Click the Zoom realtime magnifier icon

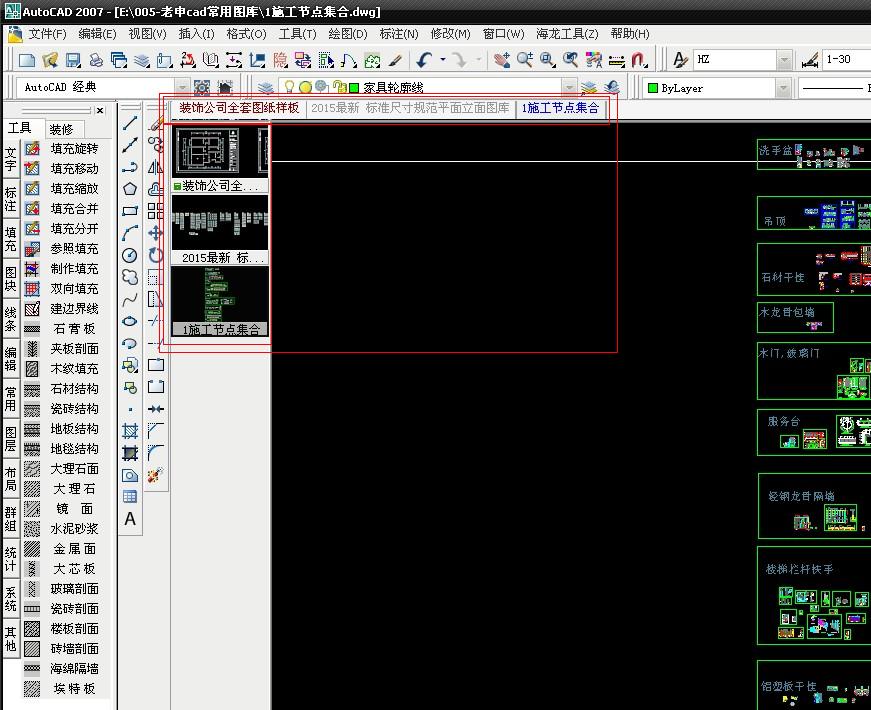524,59
